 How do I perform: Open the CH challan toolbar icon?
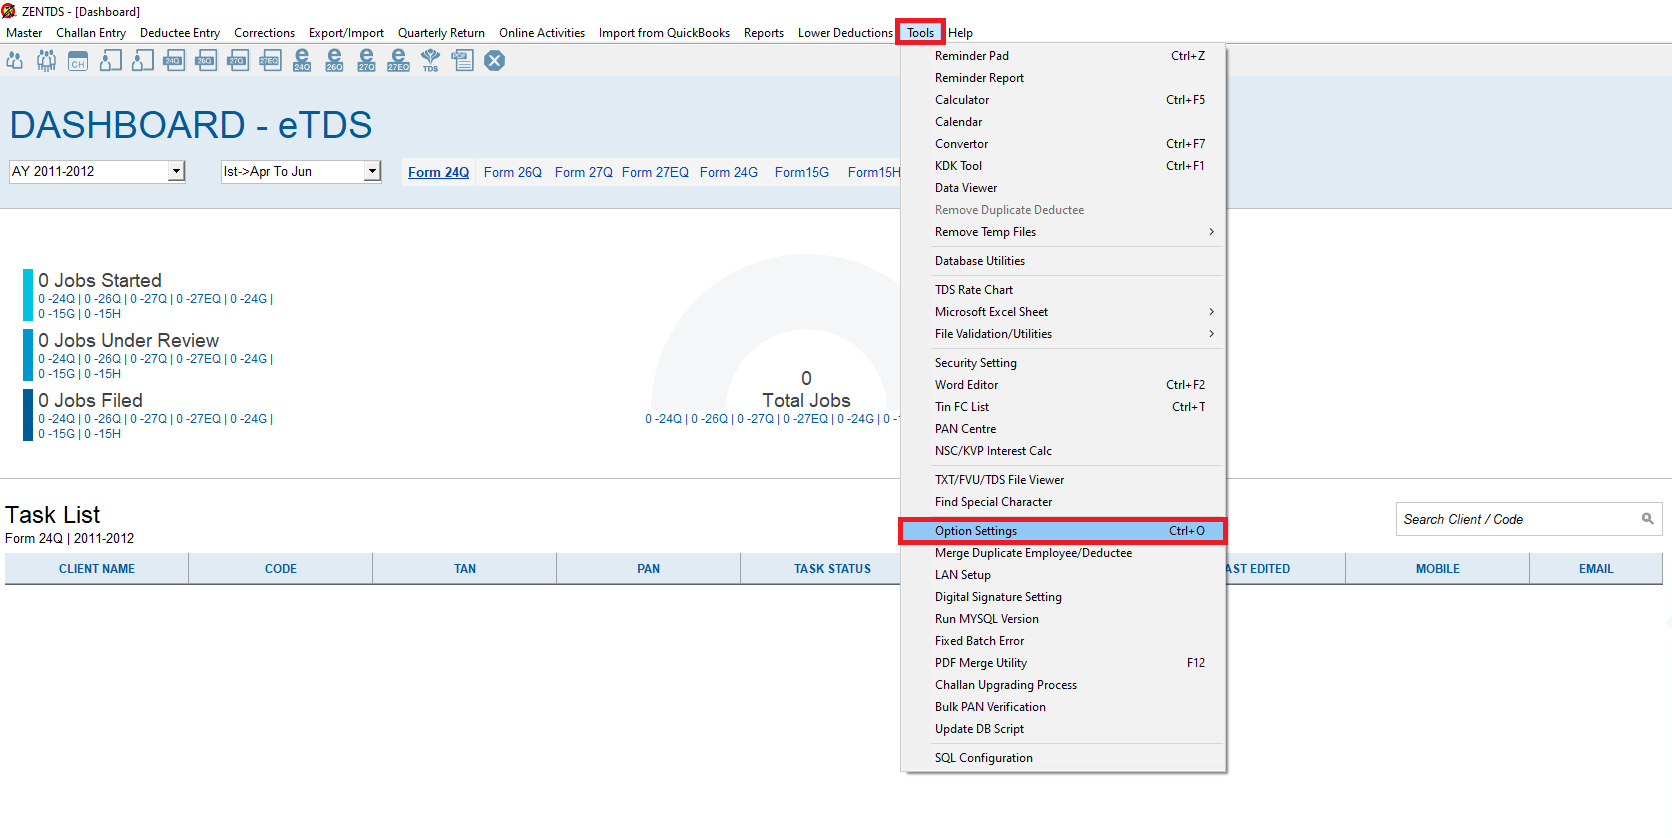coord(78,61)
